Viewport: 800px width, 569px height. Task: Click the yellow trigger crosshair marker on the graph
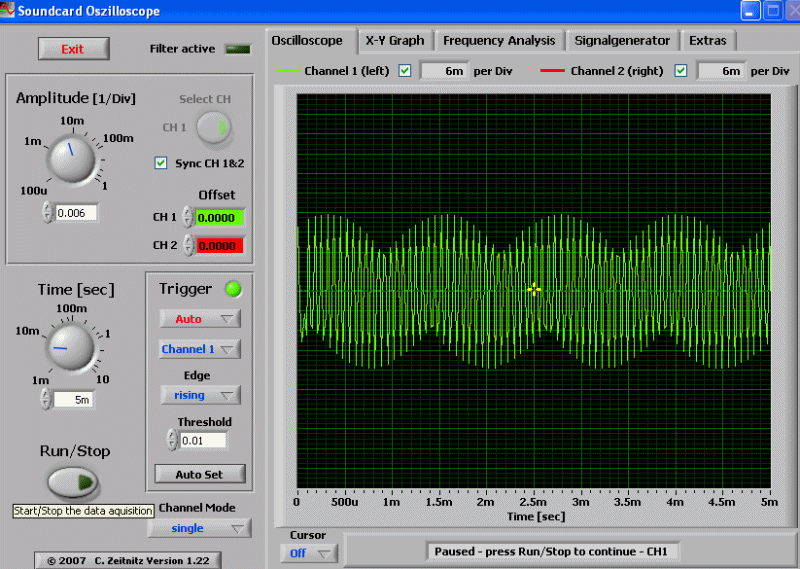tap(534, 290)
